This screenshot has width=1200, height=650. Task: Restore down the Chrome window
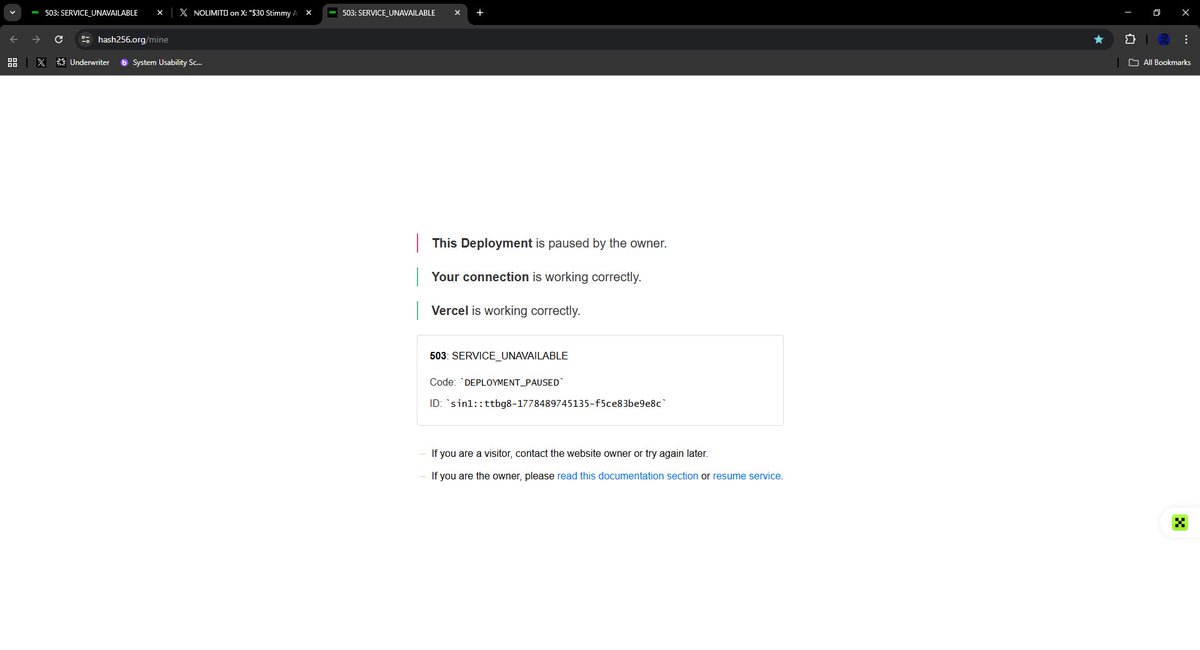[1157, 13]
